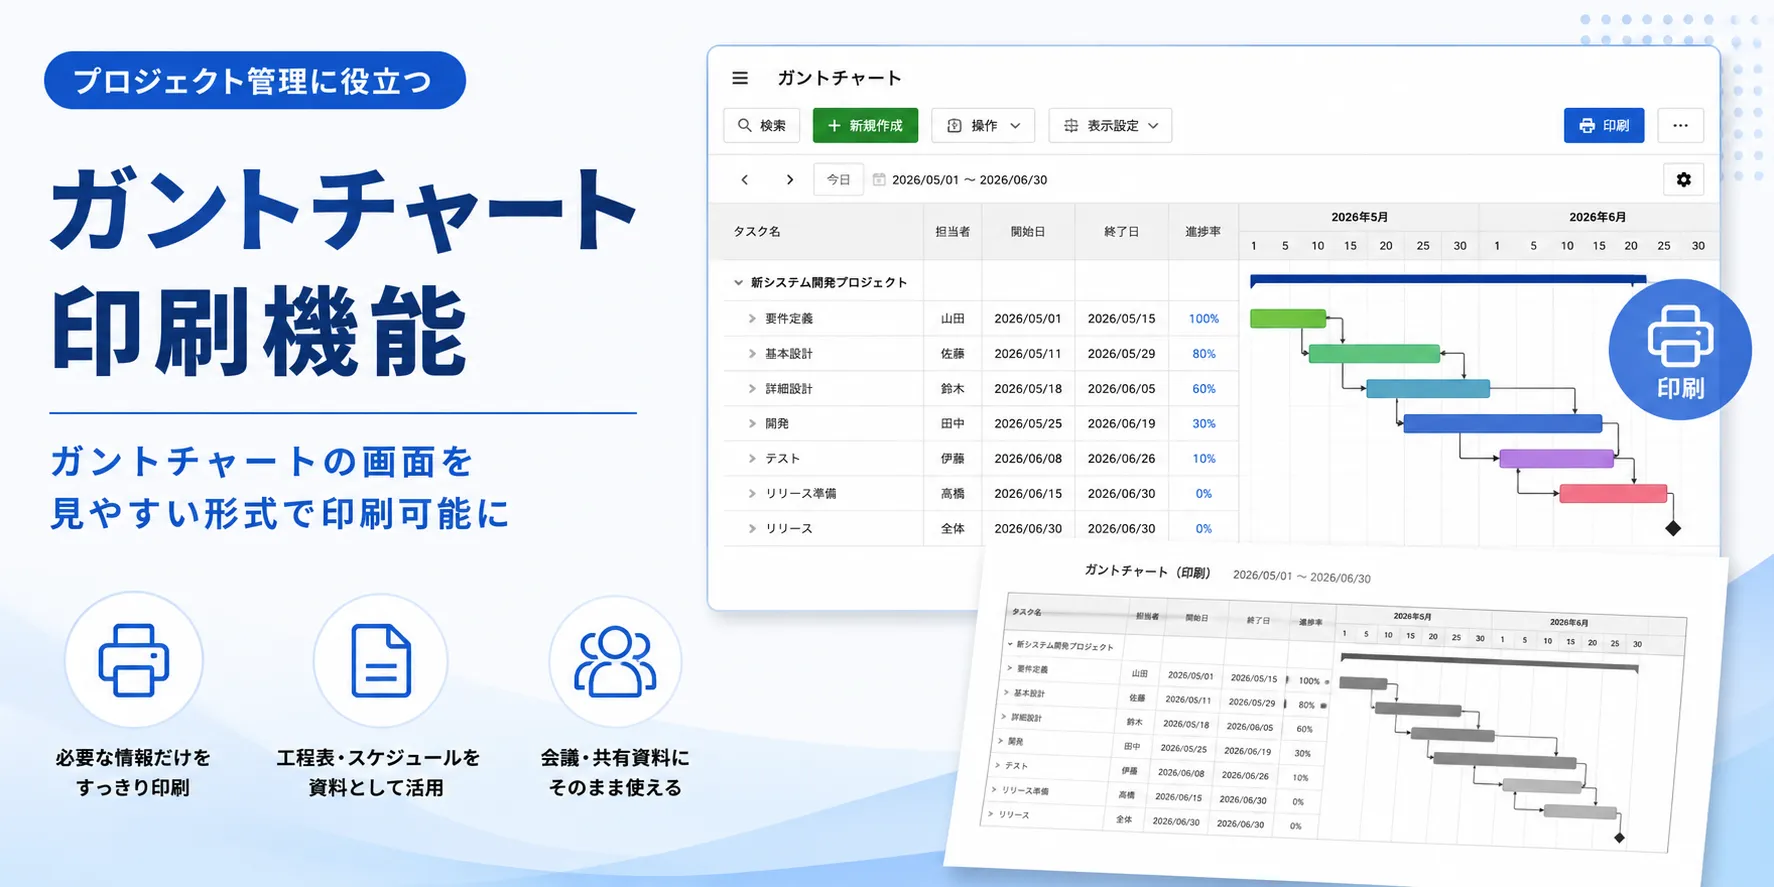The image size is (1774, 887).
Task: Collapse the 新システム開発プロジェクト row
Action: pos(738,283)
